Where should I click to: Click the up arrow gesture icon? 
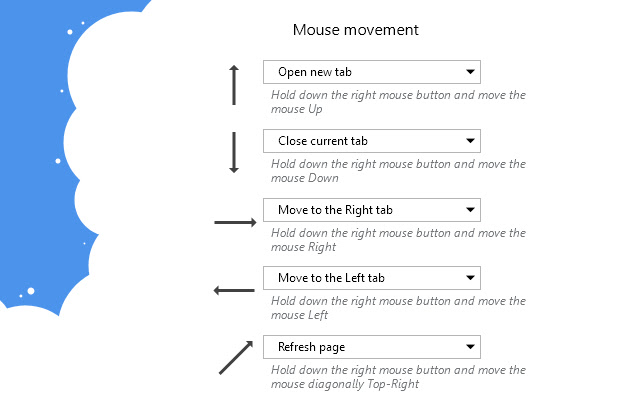click(x=234, y=85)
